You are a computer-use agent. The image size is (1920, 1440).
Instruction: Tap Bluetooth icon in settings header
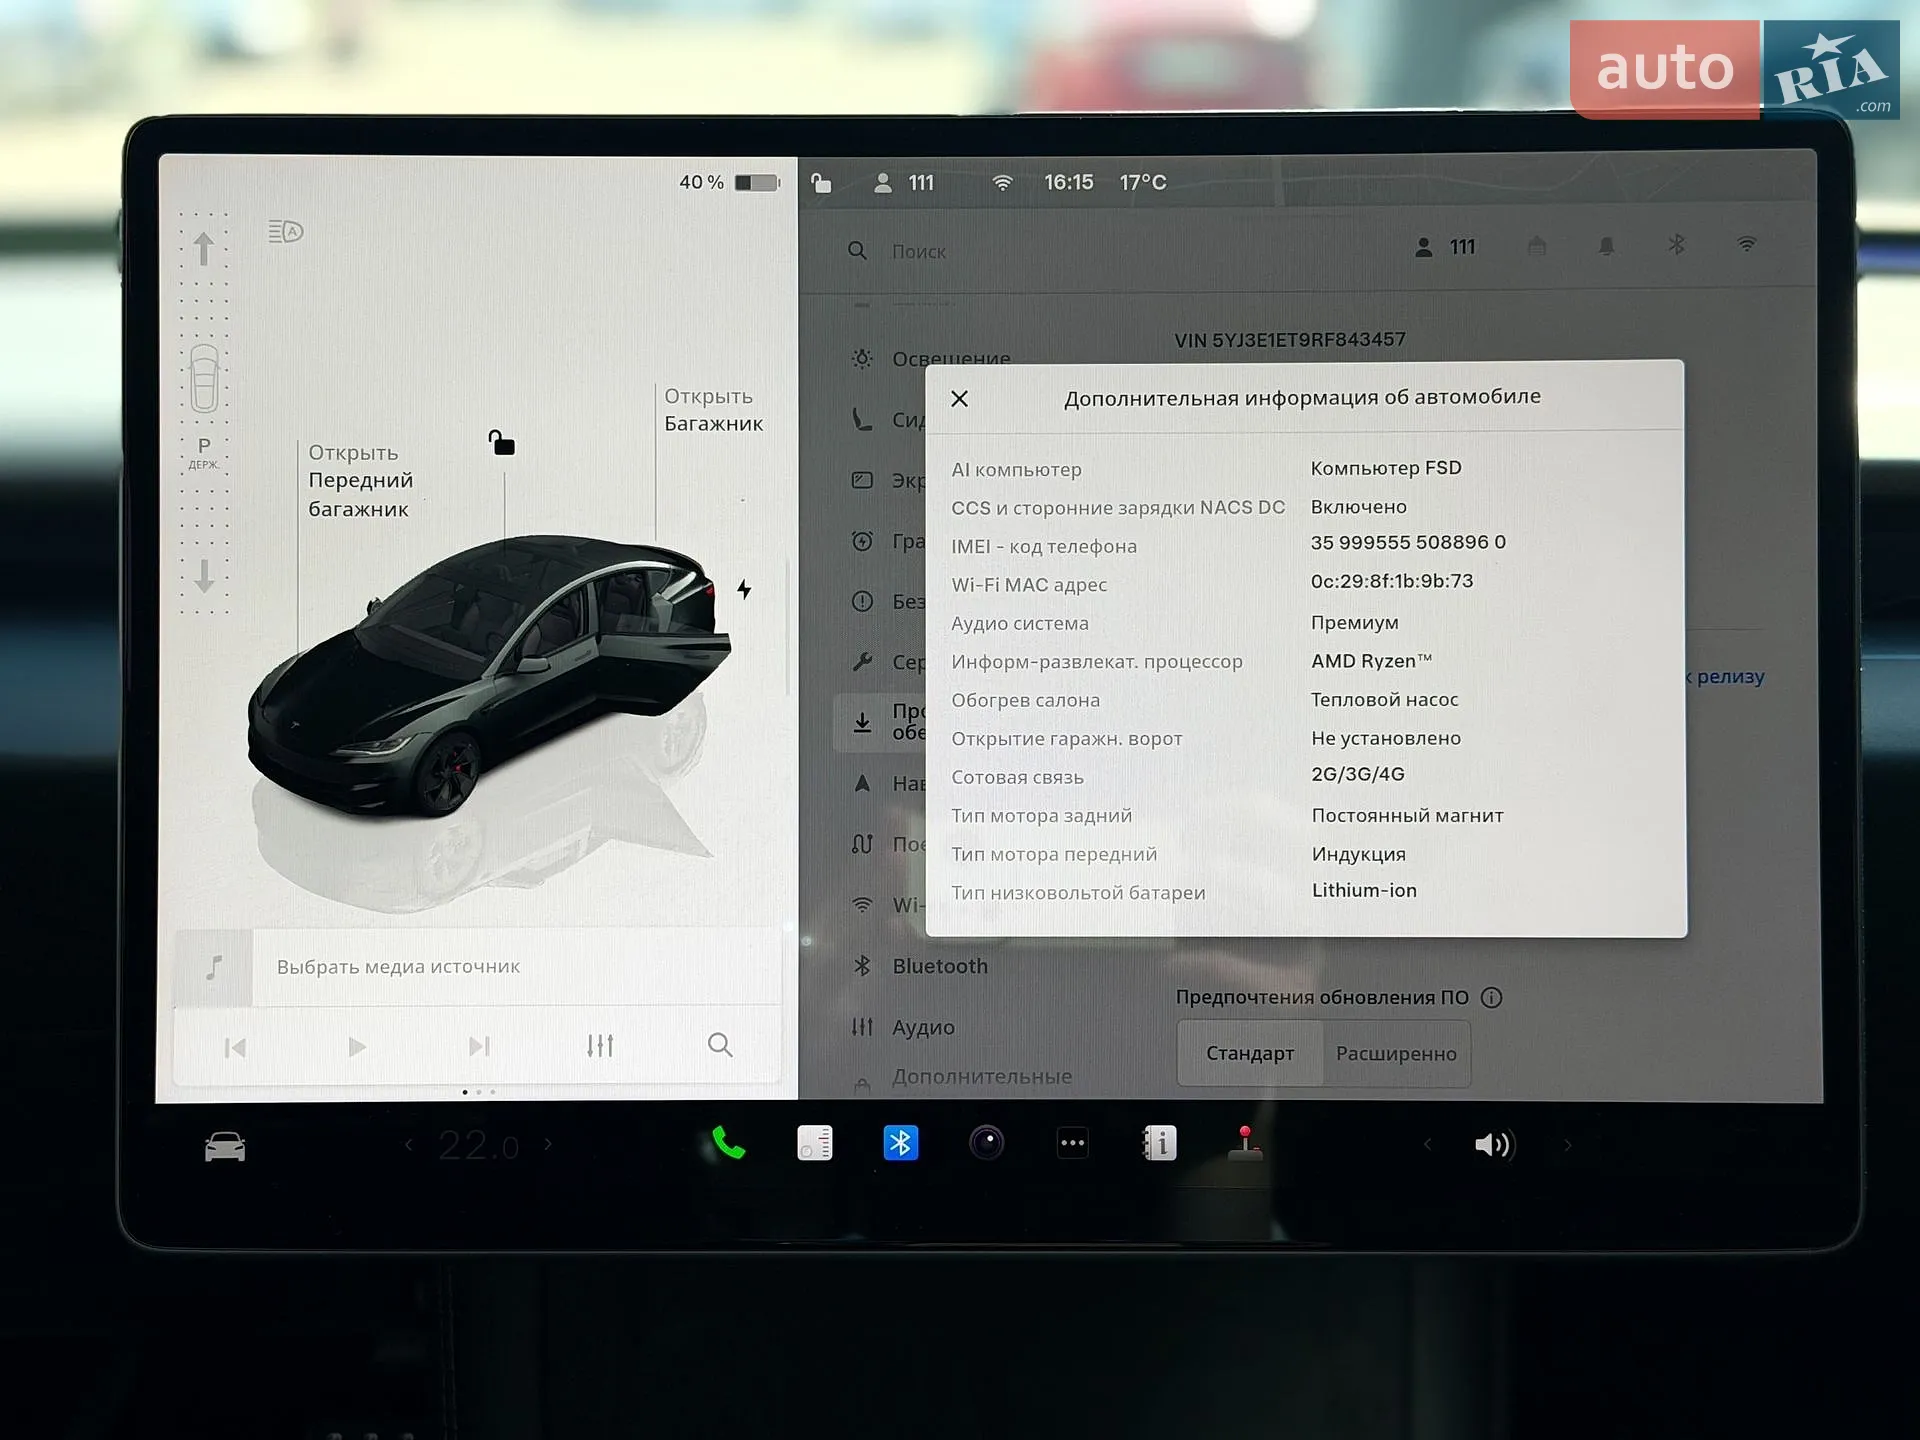(1676, 245)
